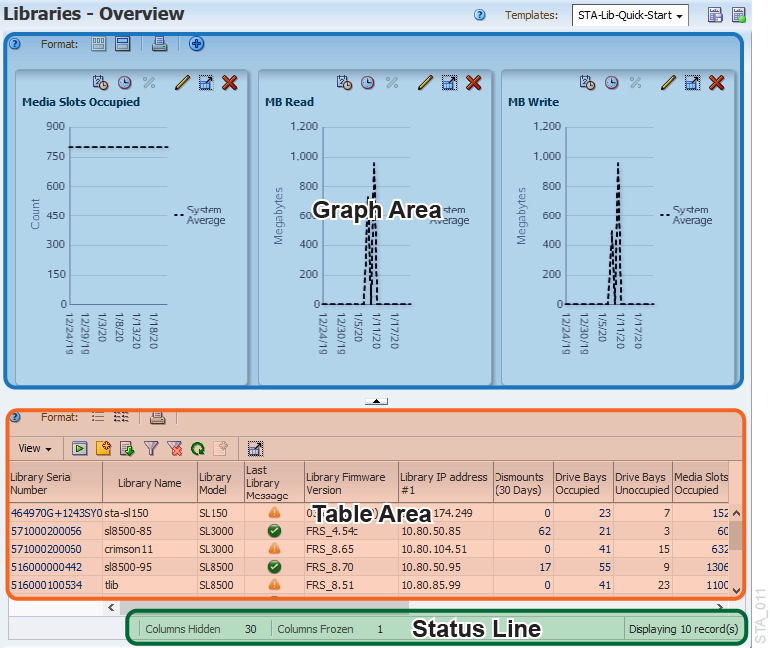This screenshot has height=648, width=770.
Task: Click clock icon on Media Slots Occupied graph
Action: (125, 82)
